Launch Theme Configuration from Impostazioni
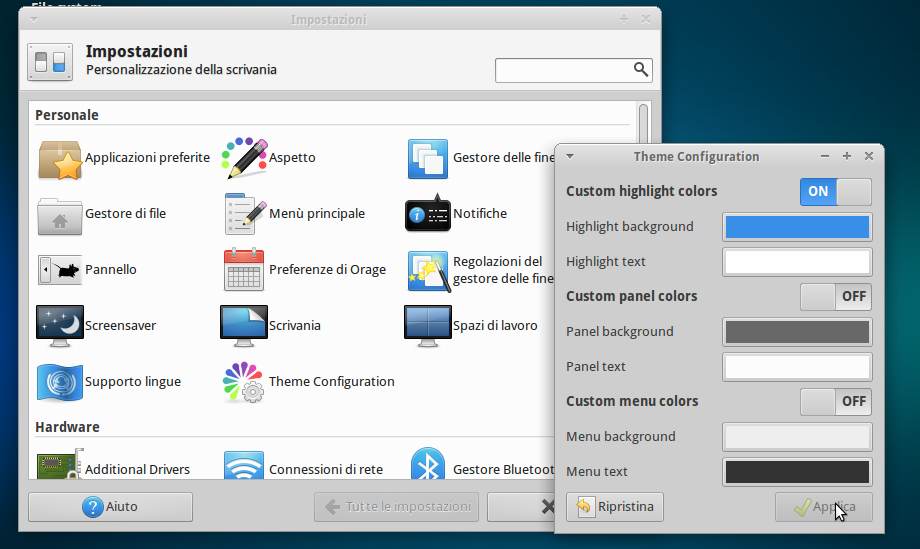 click(x=309, y=382)
